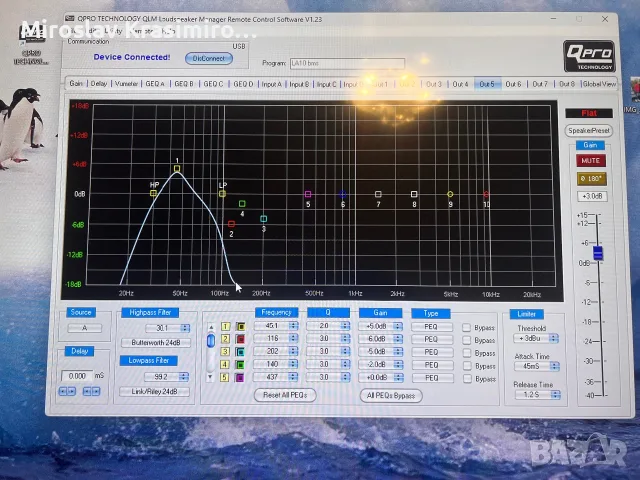Click the Delay 0.000 mS field
This screenshot has width=640, height=480.
point(77,376)
